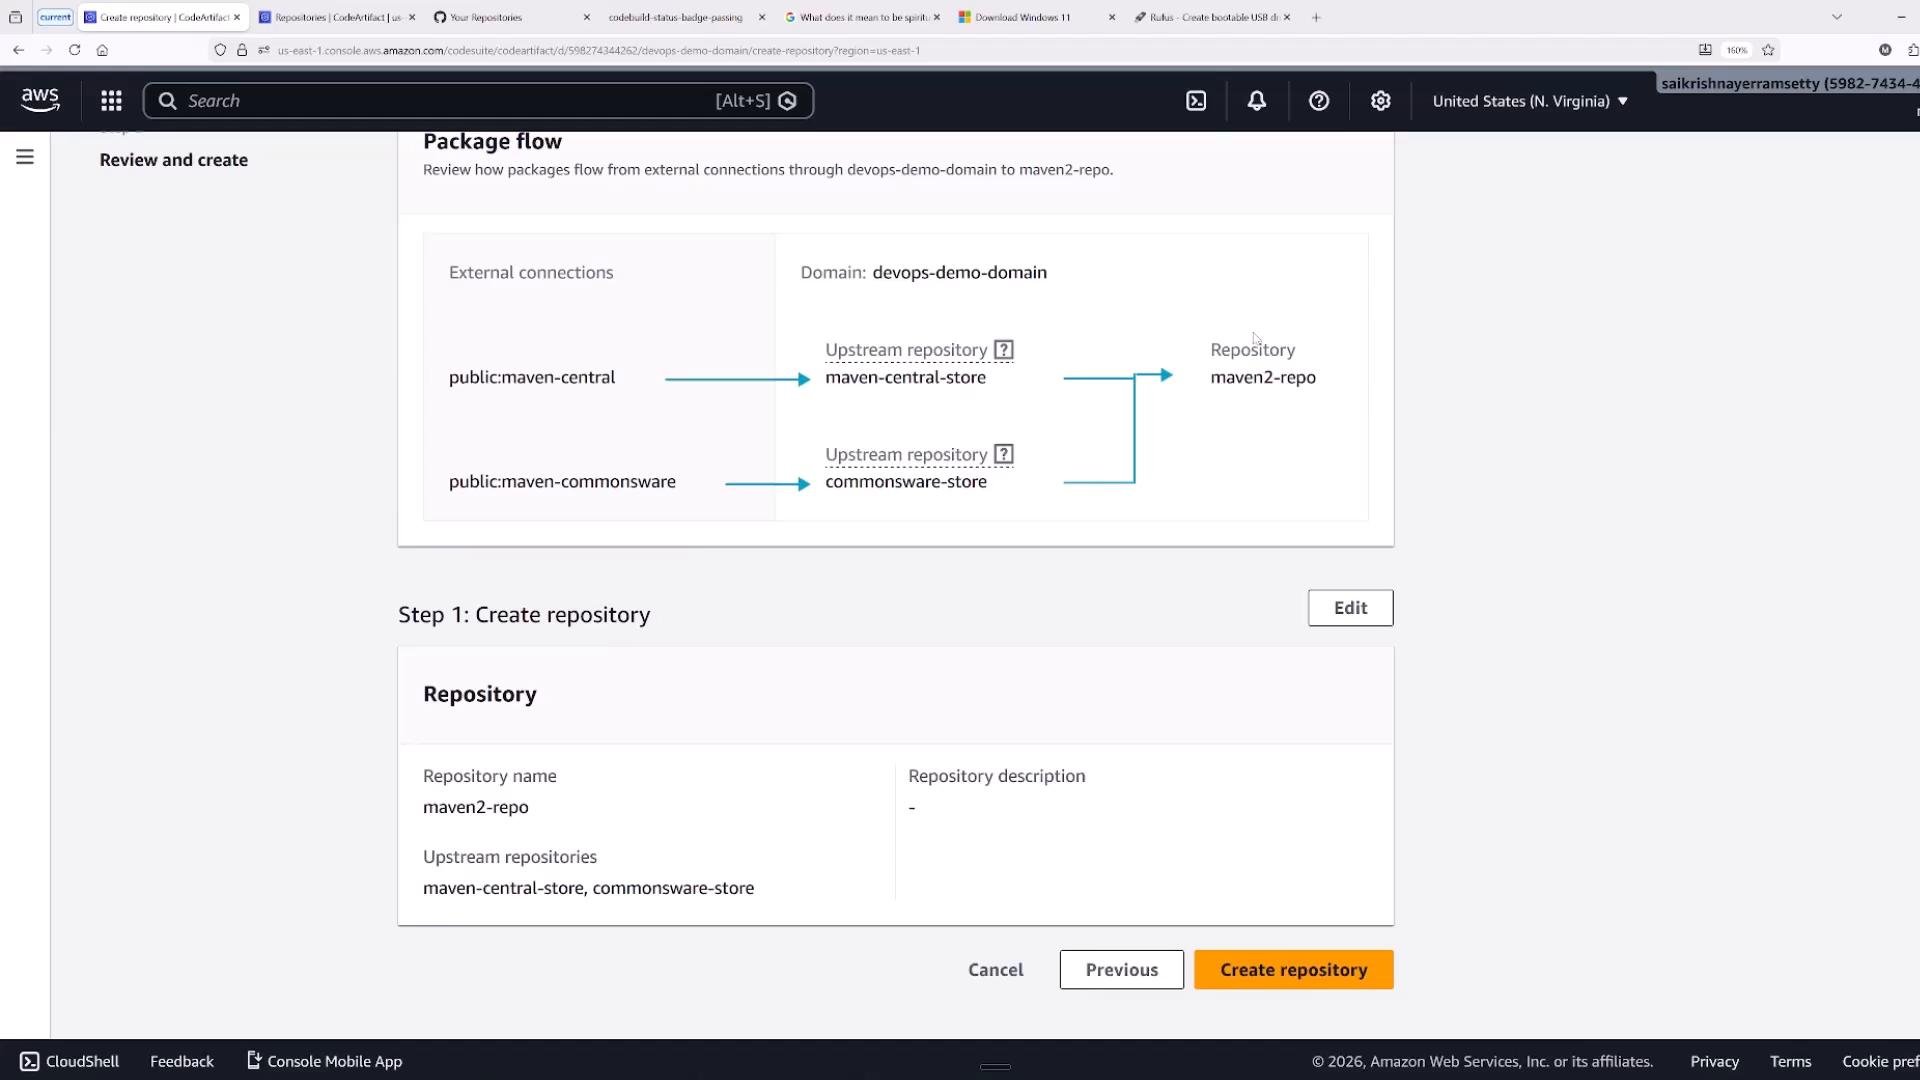Click the Upstream repositories value maven-central-store, commonsware-store

tap(588, 888)
